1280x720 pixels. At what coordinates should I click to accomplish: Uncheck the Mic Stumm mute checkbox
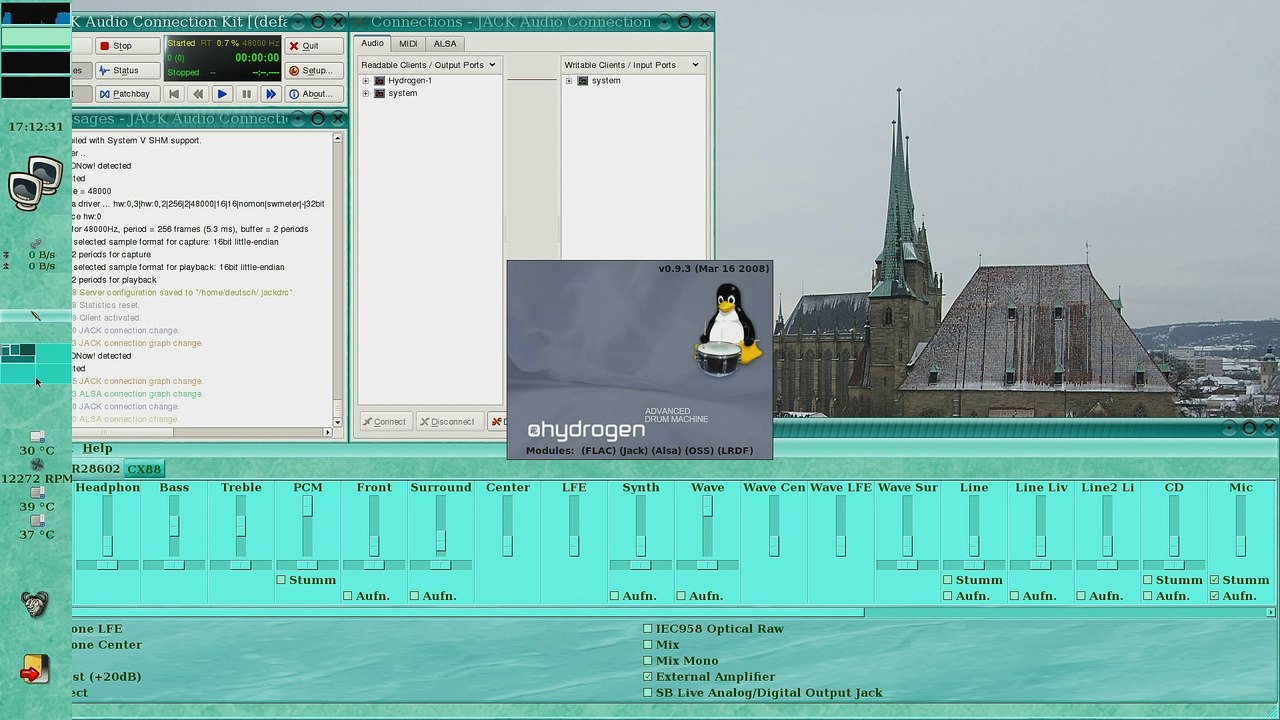coord(1215,580)
